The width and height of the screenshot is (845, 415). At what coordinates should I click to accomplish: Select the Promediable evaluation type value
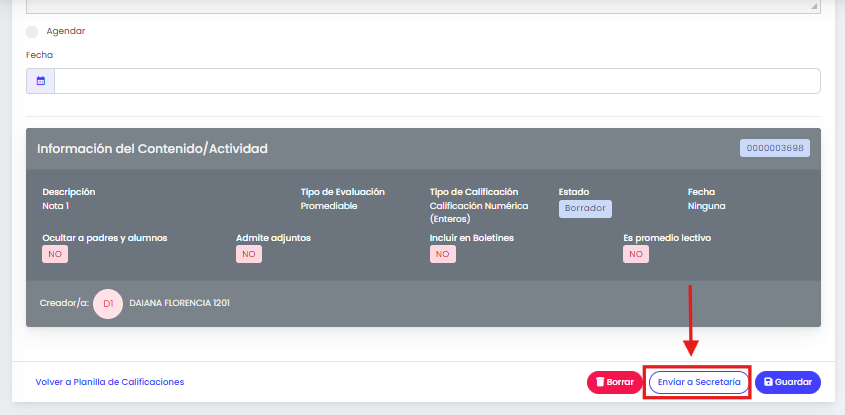tap(329, 206)
